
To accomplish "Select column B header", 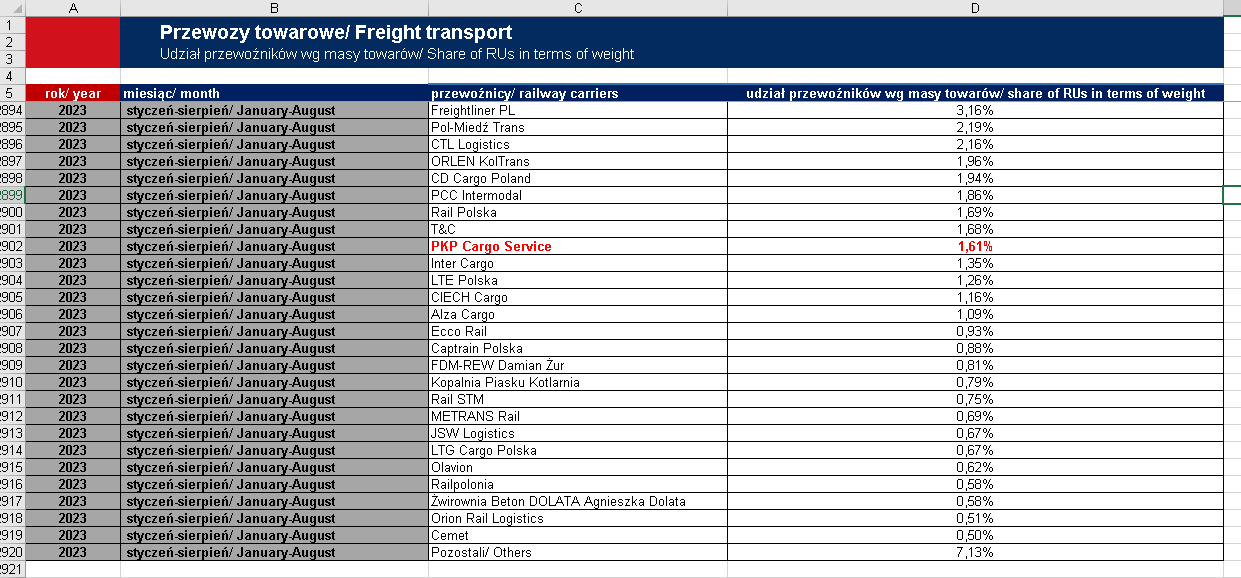I will tap(274, 8).
